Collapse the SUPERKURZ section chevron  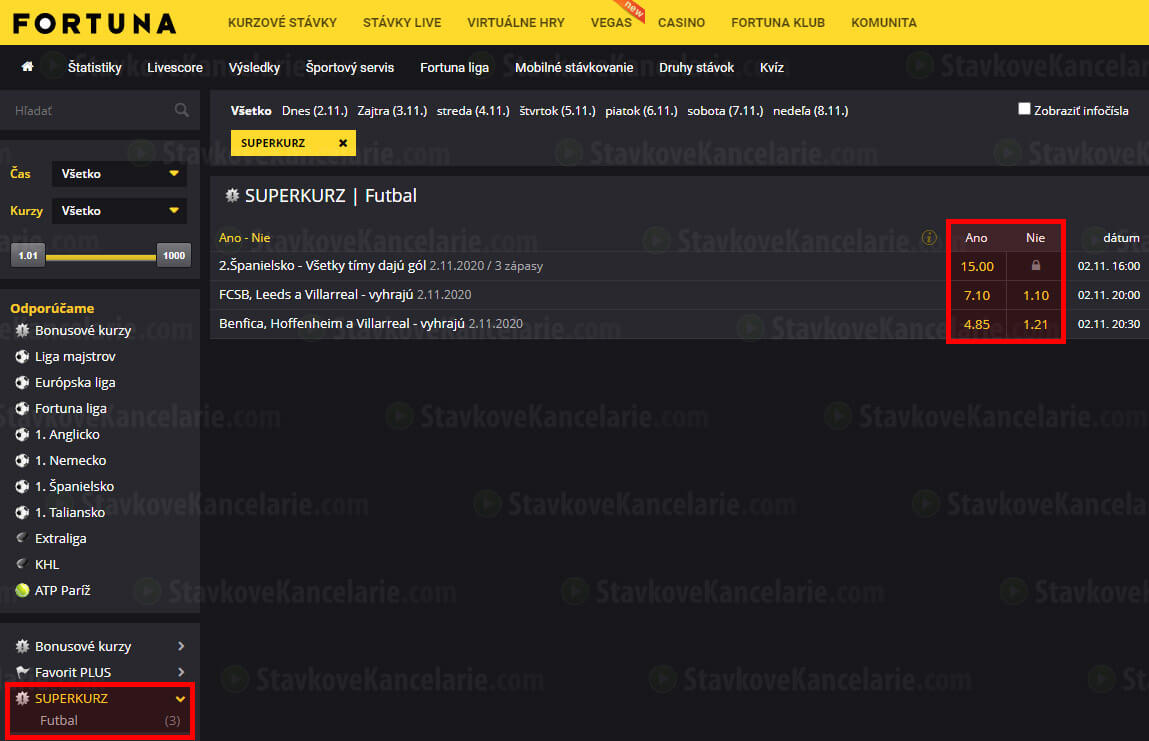tap(180, 699)
